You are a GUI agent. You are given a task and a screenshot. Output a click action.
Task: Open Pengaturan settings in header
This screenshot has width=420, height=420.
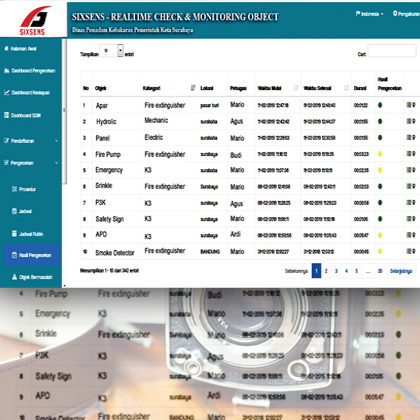(x=406, y=14)
